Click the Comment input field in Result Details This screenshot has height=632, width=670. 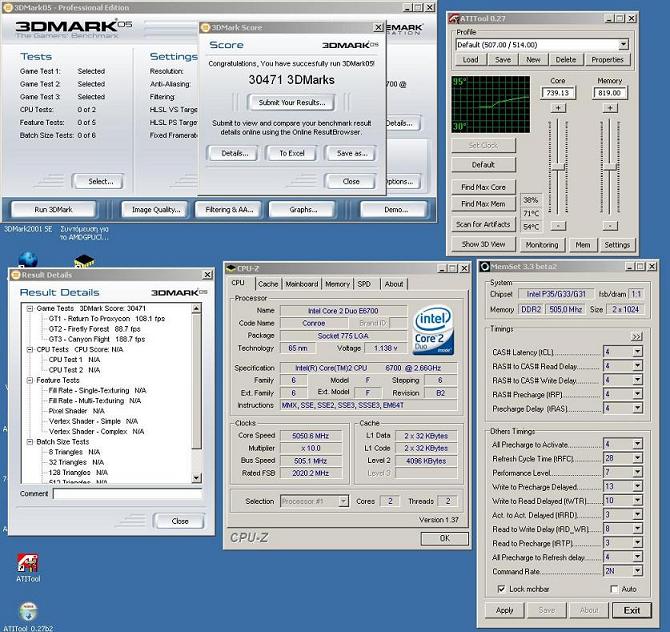pos(127,494)
